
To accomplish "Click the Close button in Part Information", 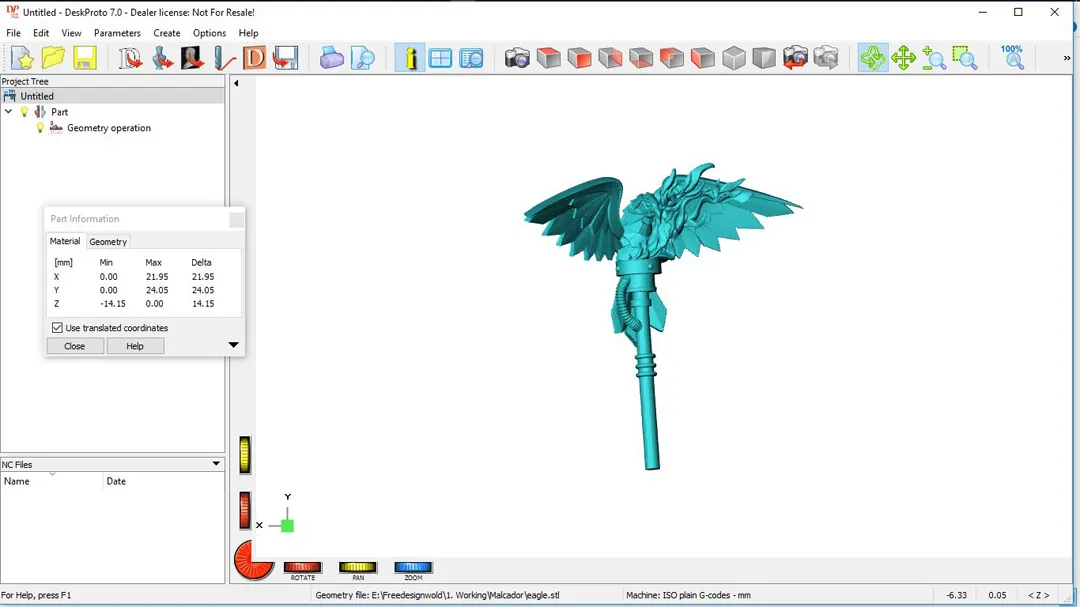I will [74, 346].
